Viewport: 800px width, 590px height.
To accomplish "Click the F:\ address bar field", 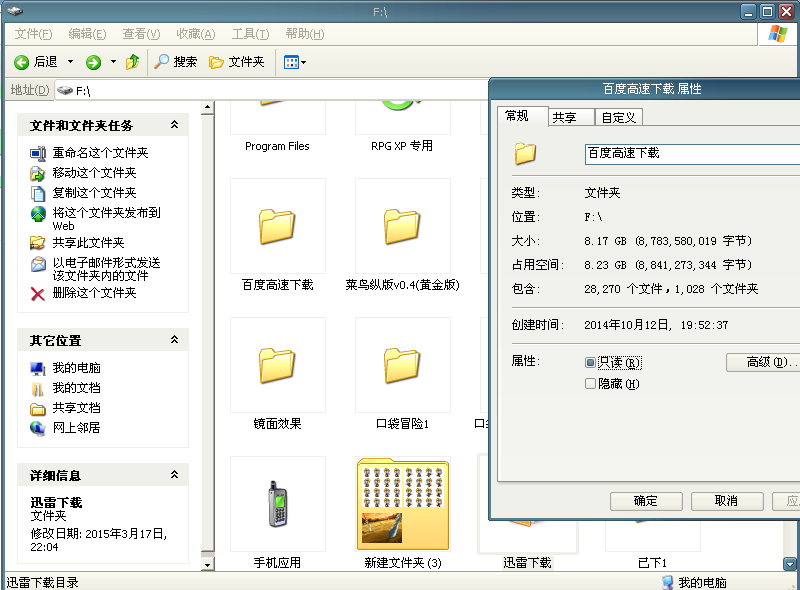I will [270, 90].
